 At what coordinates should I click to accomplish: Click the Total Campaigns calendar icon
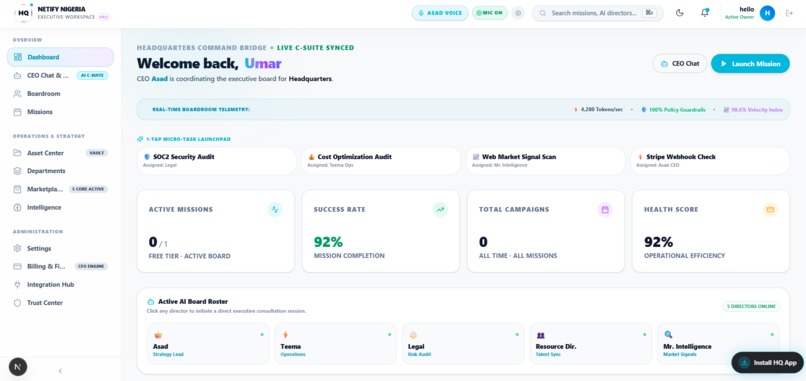[605, 210]
